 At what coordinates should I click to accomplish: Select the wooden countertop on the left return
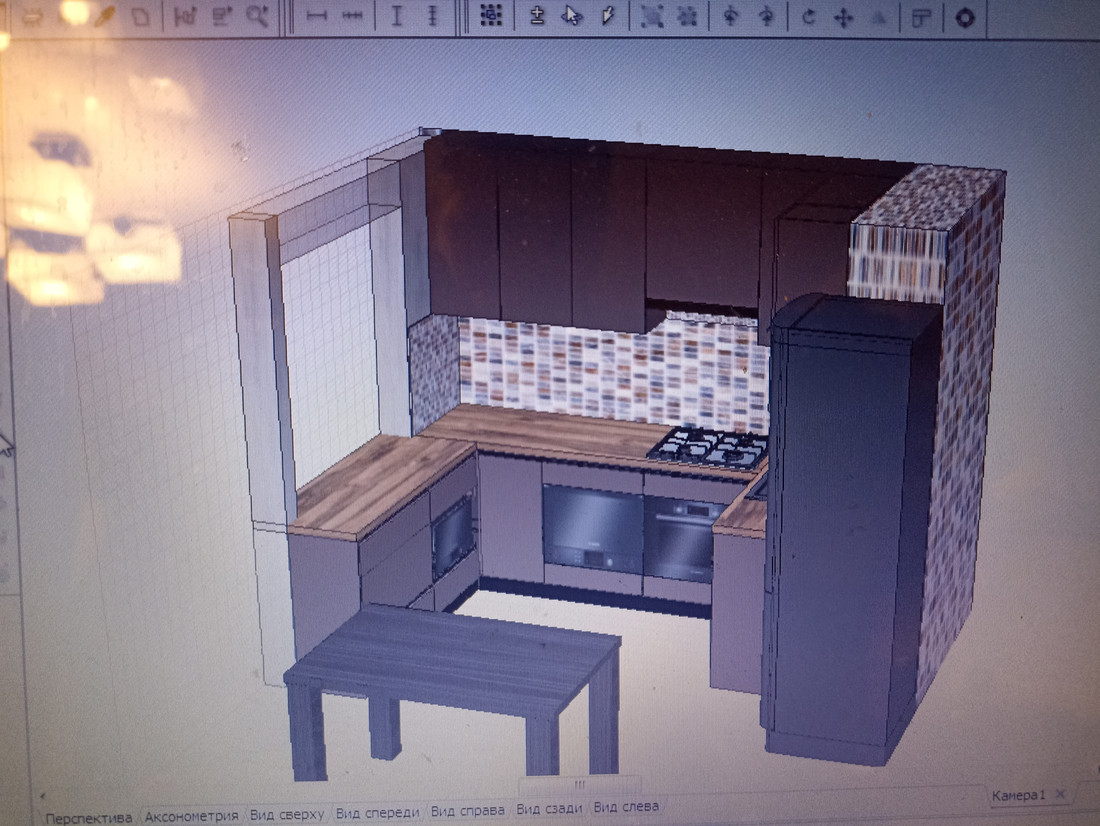(382, 484)
